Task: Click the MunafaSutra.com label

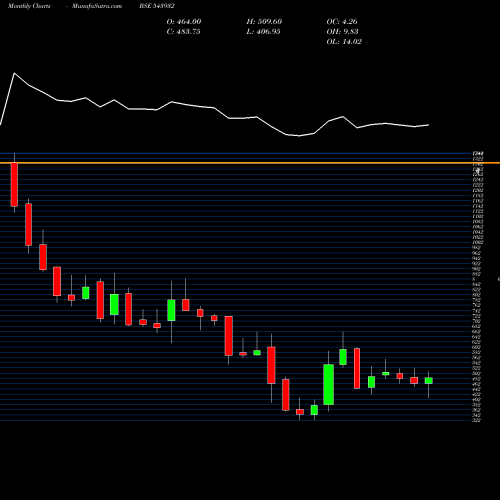Action: (97, 6)
